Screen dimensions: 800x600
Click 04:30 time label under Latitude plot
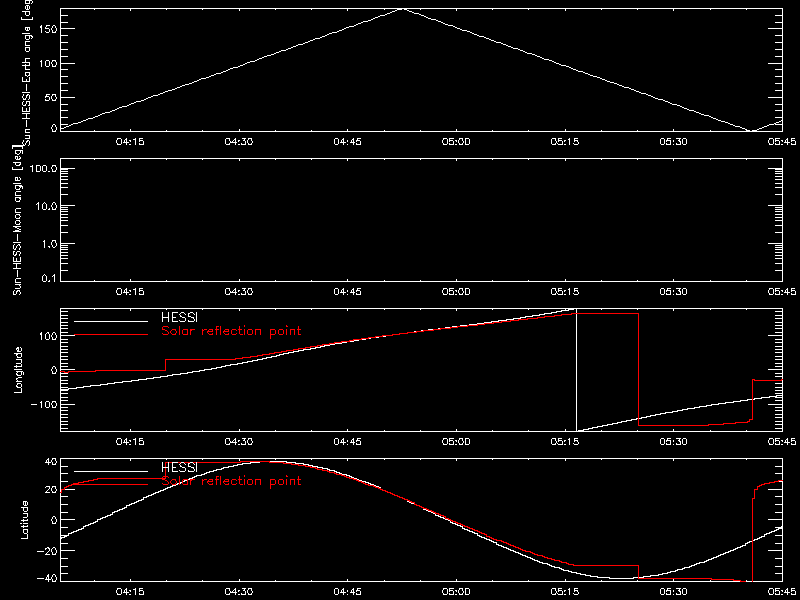(x=239, y=591)
